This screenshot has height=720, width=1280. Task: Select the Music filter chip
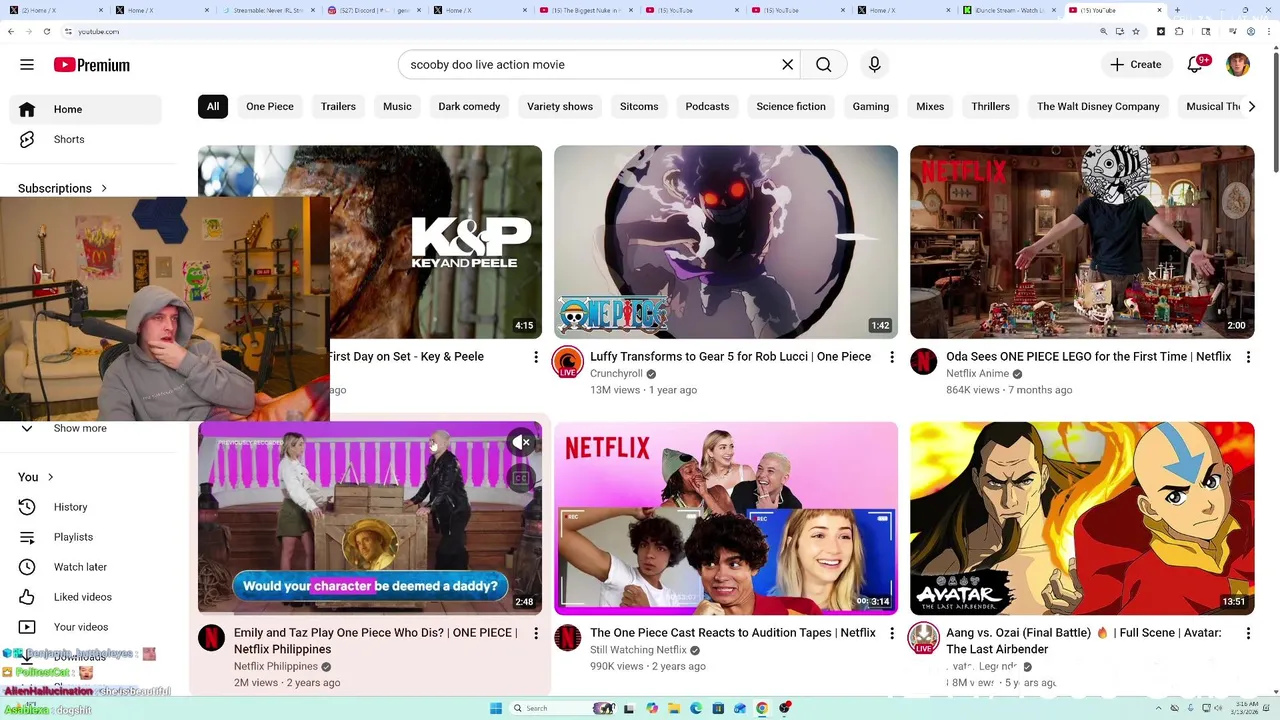[397, 107]
